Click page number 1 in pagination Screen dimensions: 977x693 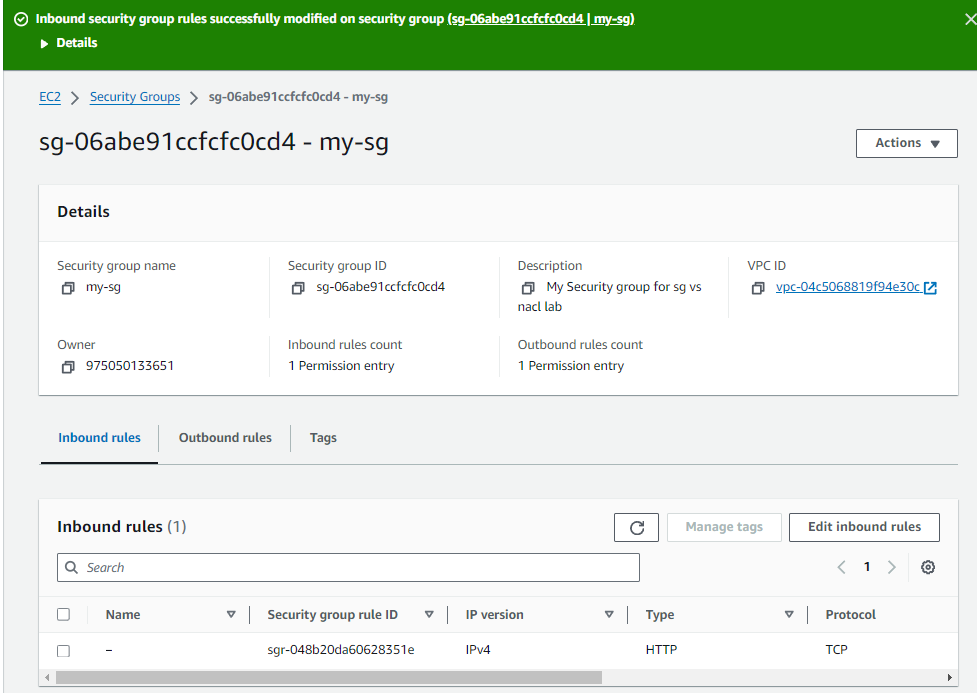[x=867, y=566]
